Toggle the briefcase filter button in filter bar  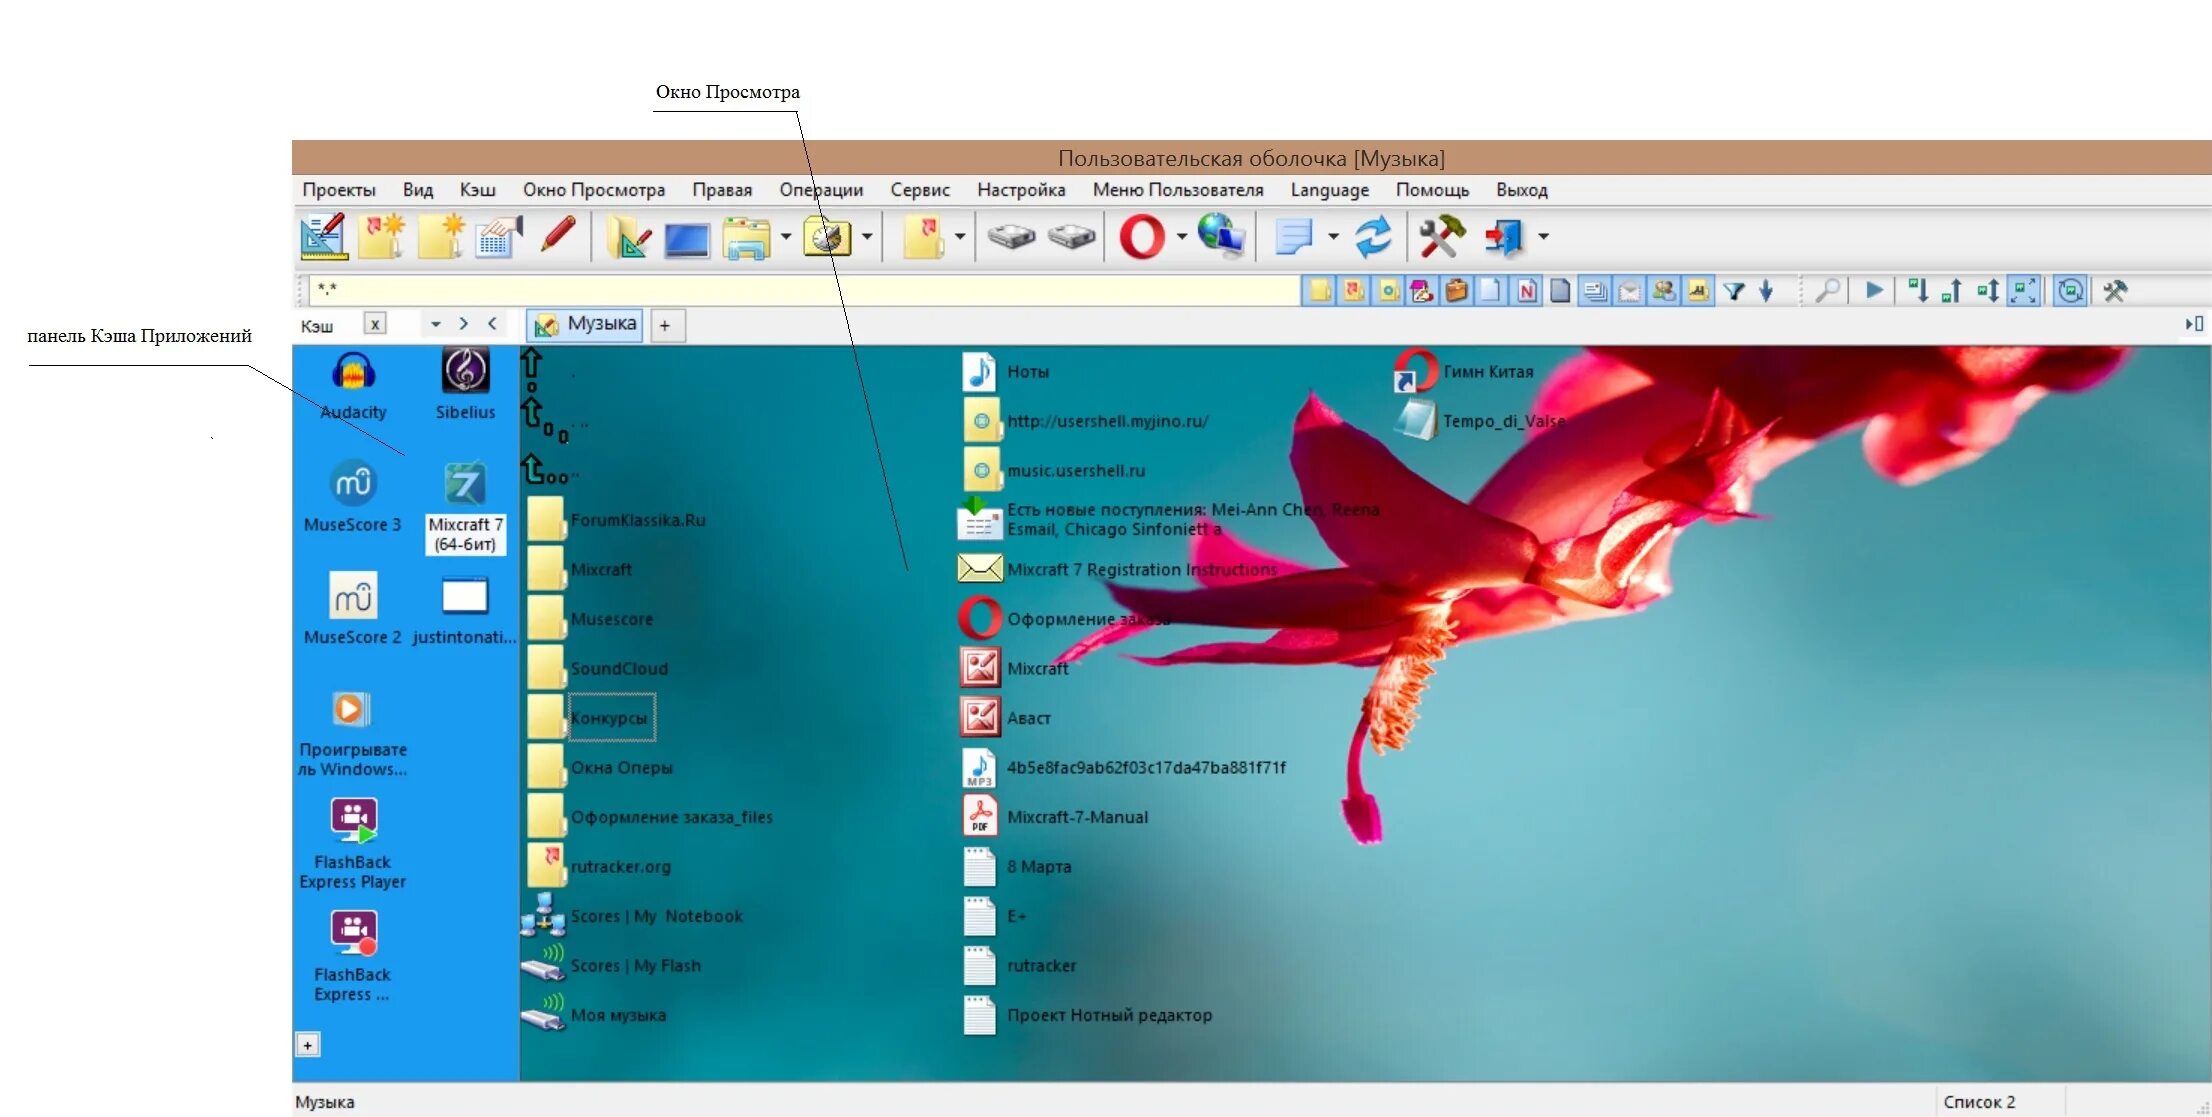[1457, 291]
